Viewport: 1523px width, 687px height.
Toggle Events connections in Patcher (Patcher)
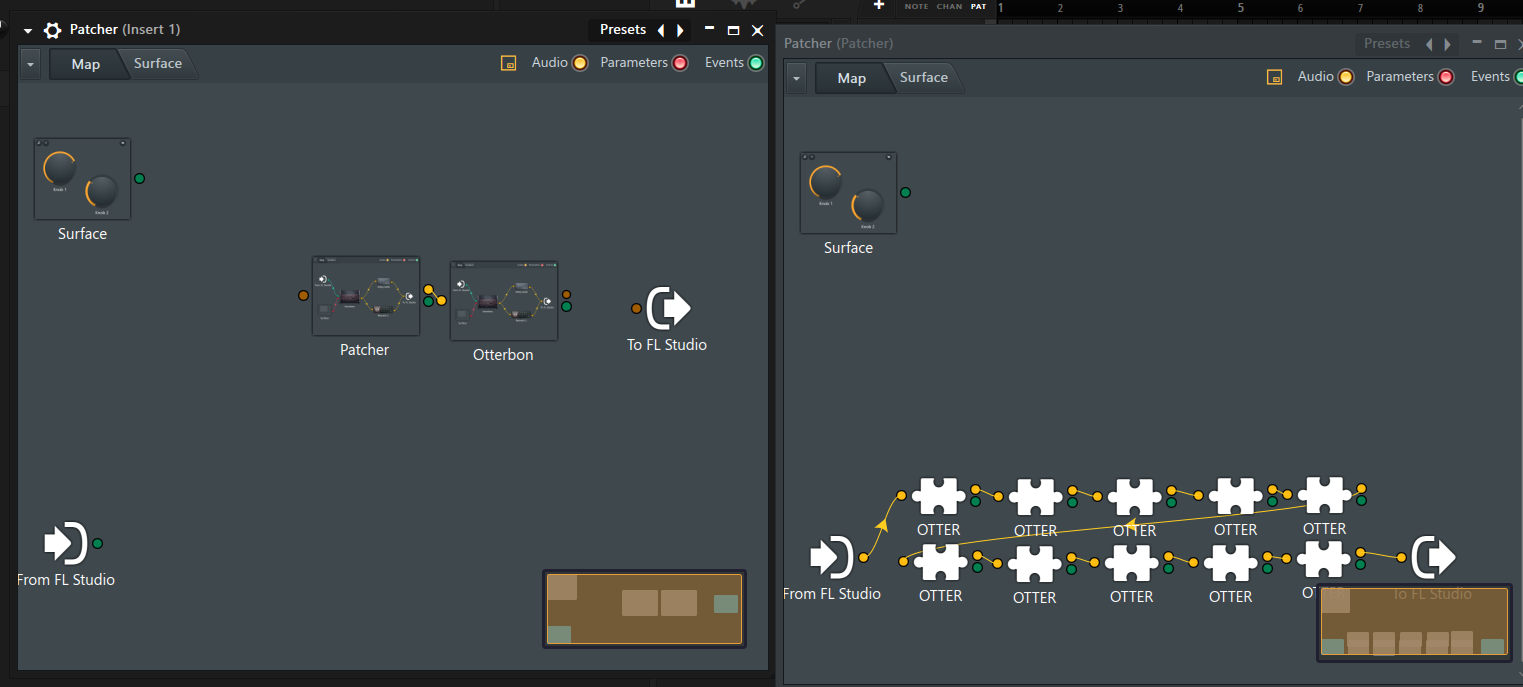coord(1519,77)
